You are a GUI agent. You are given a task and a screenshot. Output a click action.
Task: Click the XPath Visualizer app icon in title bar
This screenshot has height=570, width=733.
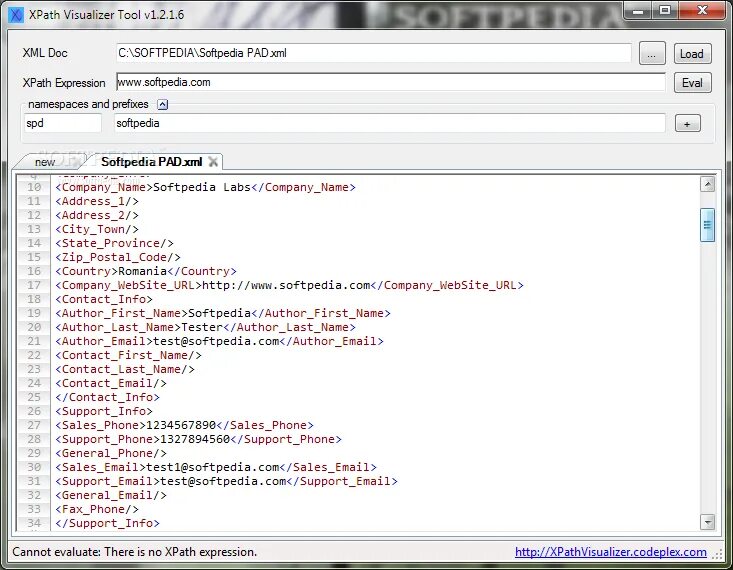click(16, 14)
